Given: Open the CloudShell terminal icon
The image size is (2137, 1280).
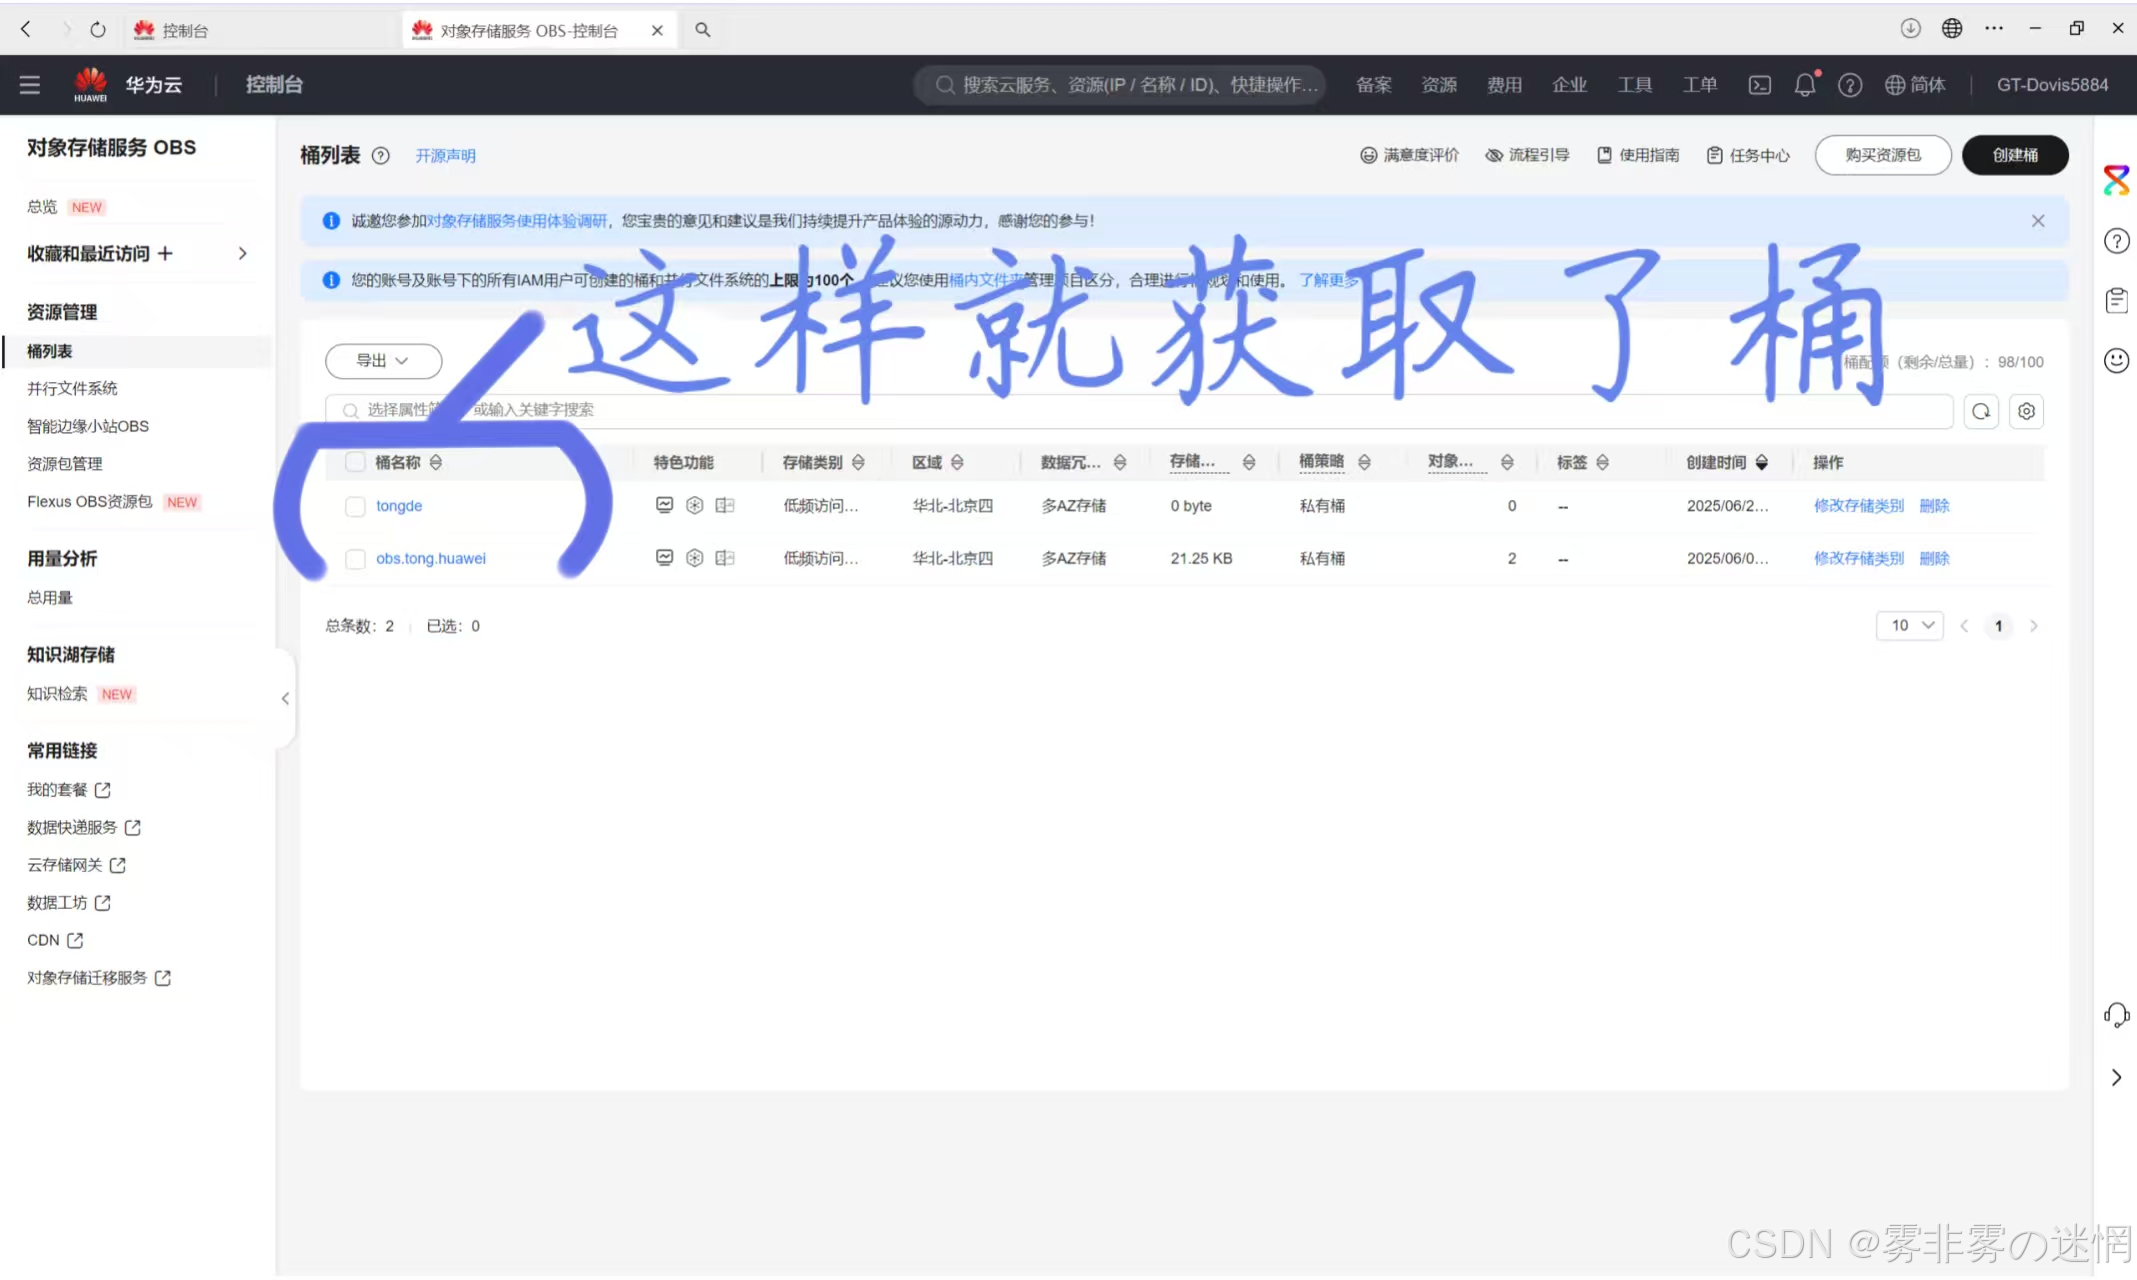Looking at the screenshot, I should tap(1759, 85).
